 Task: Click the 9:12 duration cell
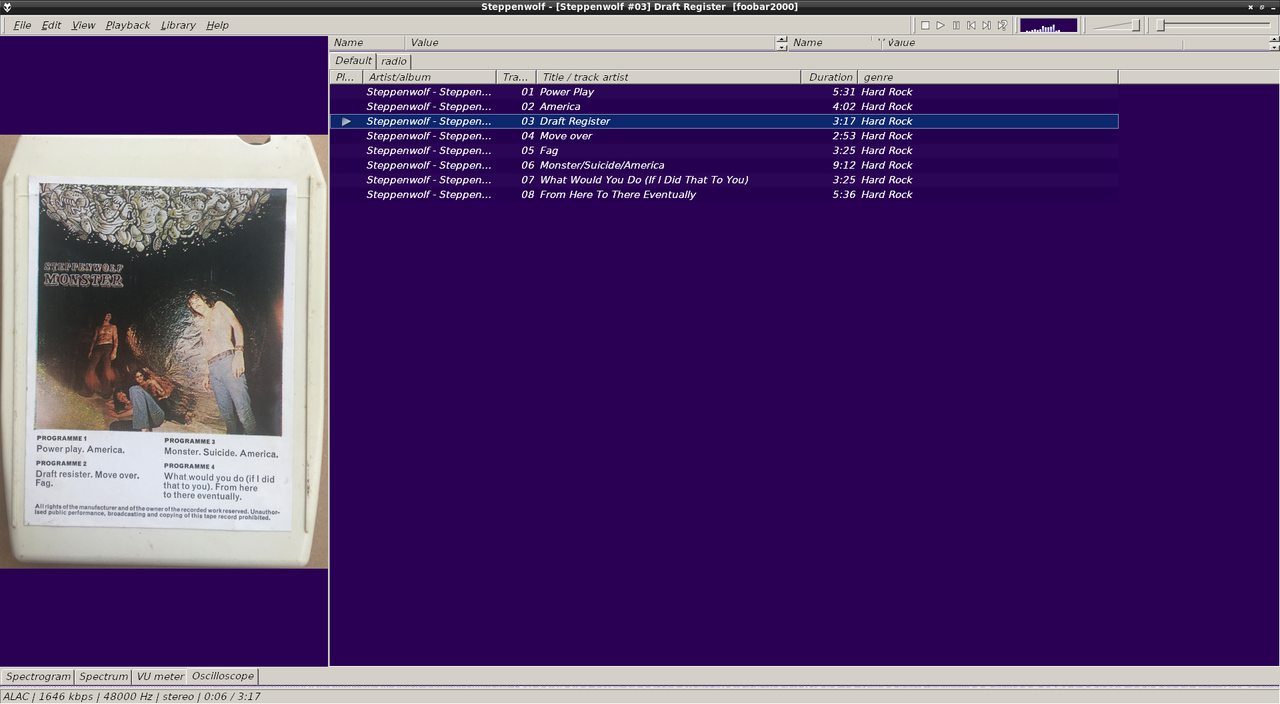tap(843, 165)
